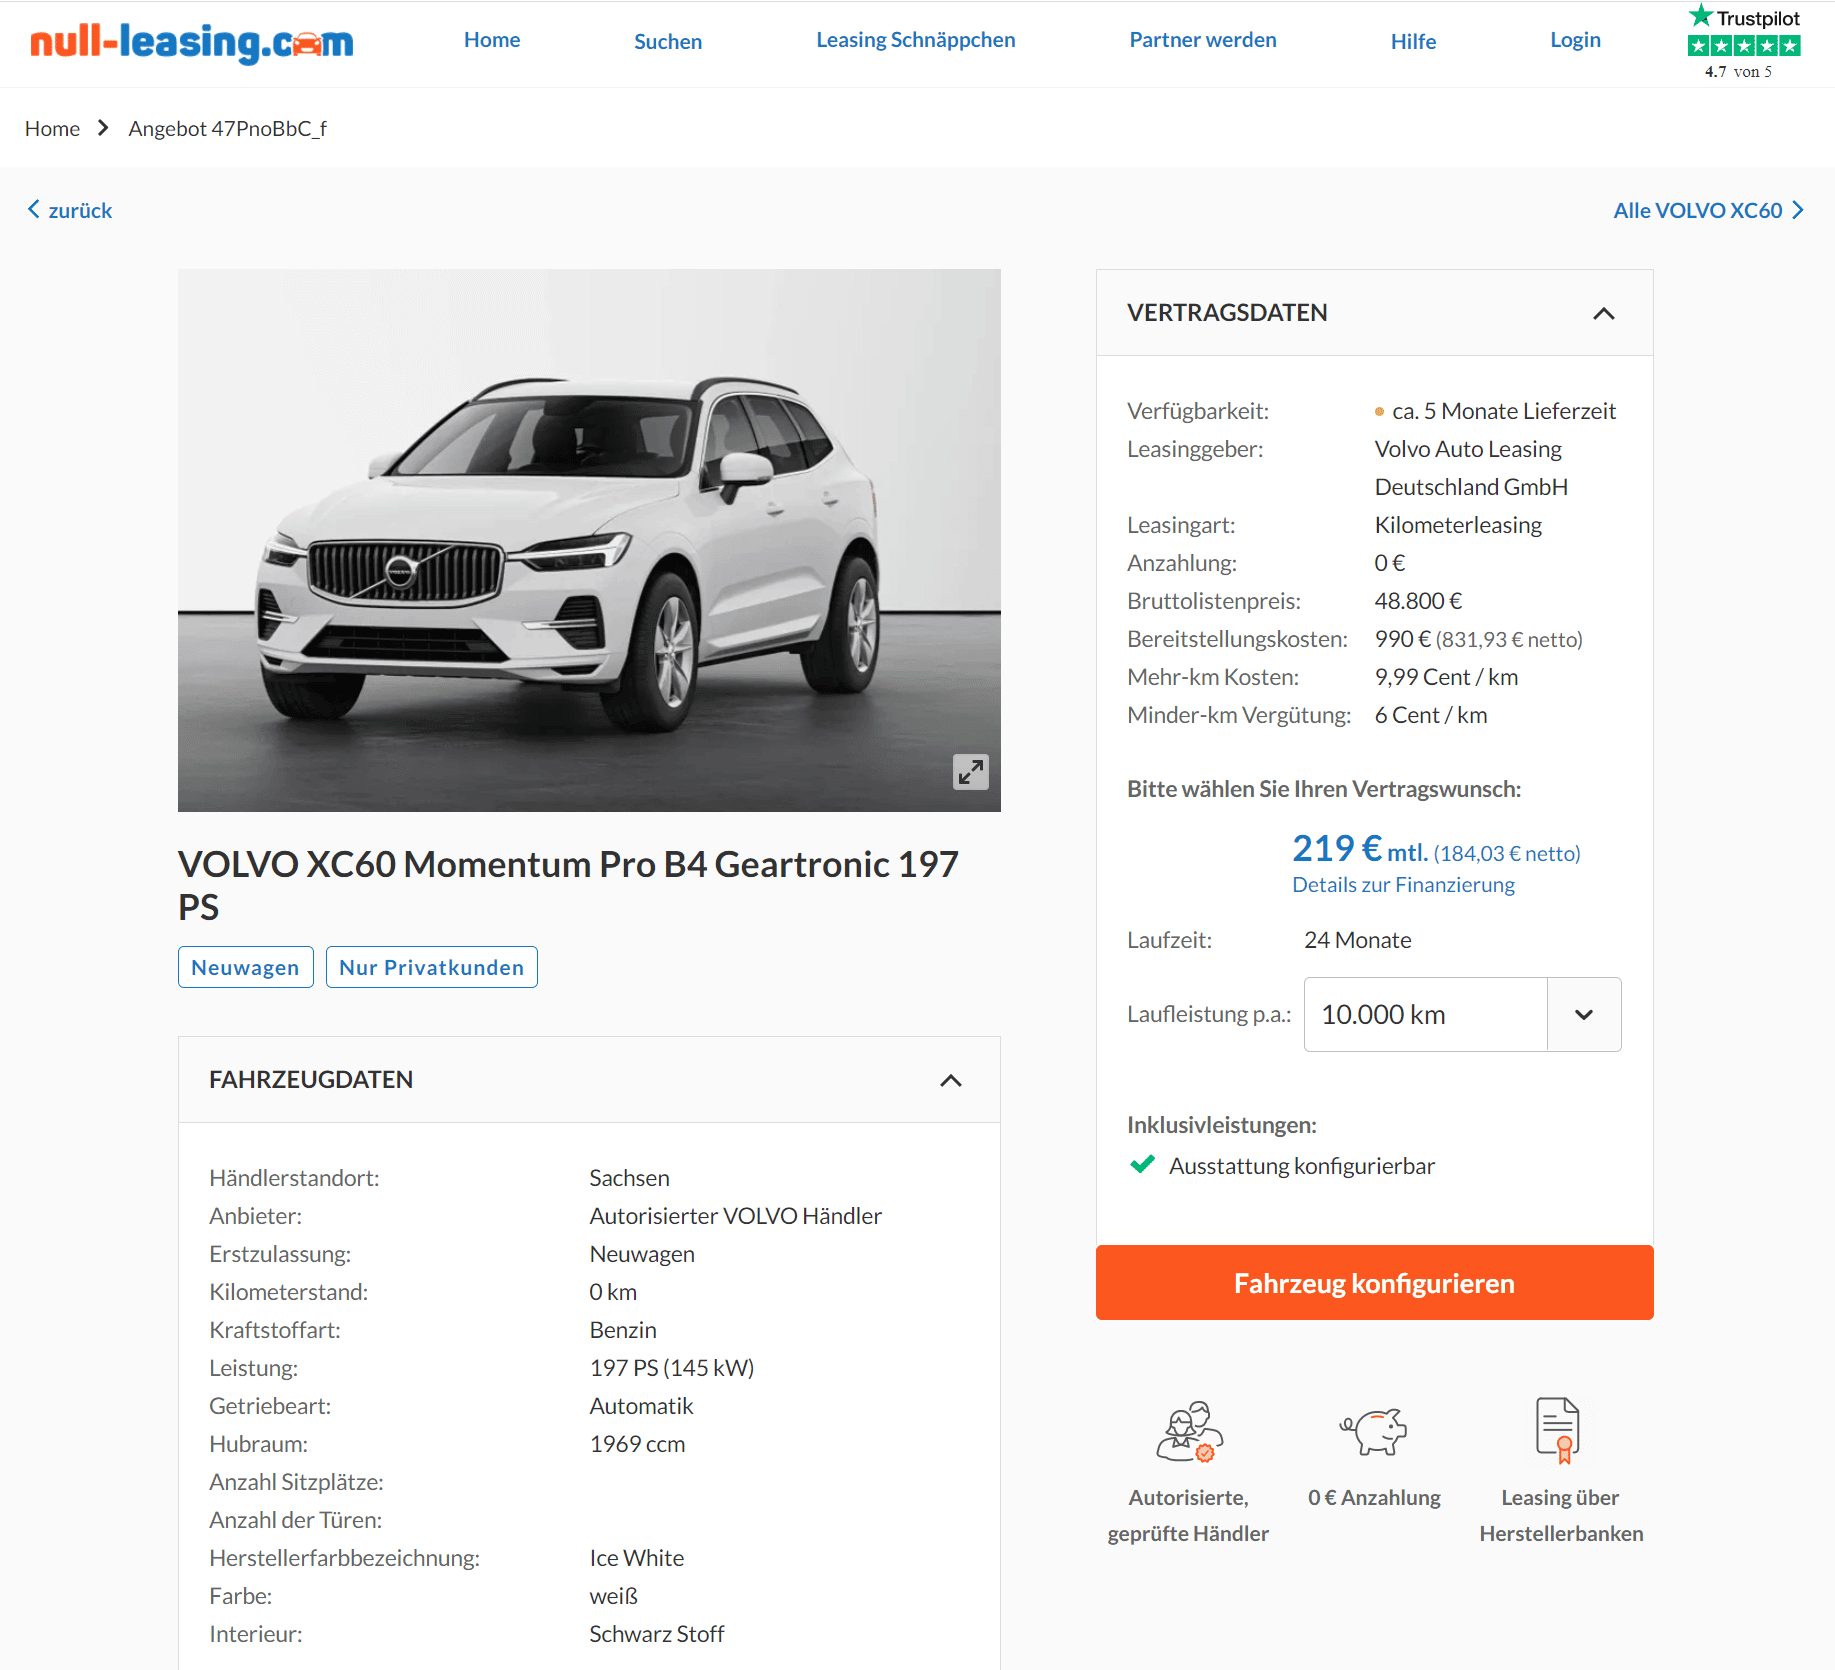This screenshot has width=1835, height=1670.
Task: Open the Laufleistung p.a. dropdown arrow
Action: click(1584, 1014)
